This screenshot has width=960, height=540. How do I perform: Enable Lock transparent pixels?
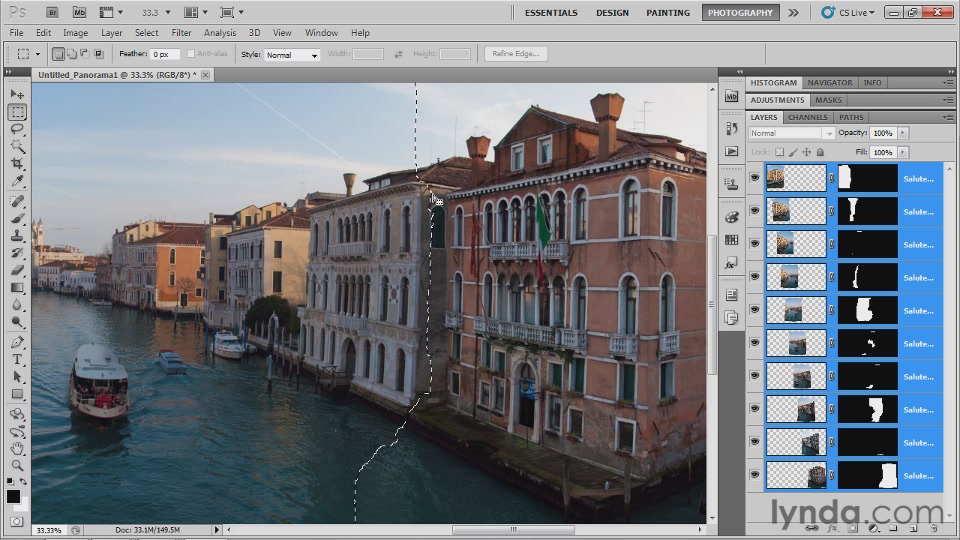pos(779,152)
